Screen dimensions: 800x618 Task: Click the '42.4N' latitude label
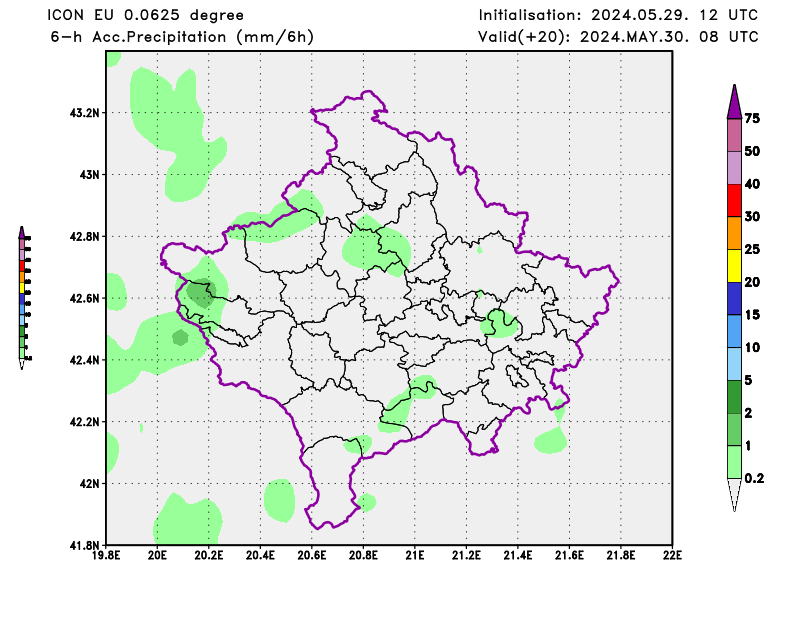pos(85,360)
